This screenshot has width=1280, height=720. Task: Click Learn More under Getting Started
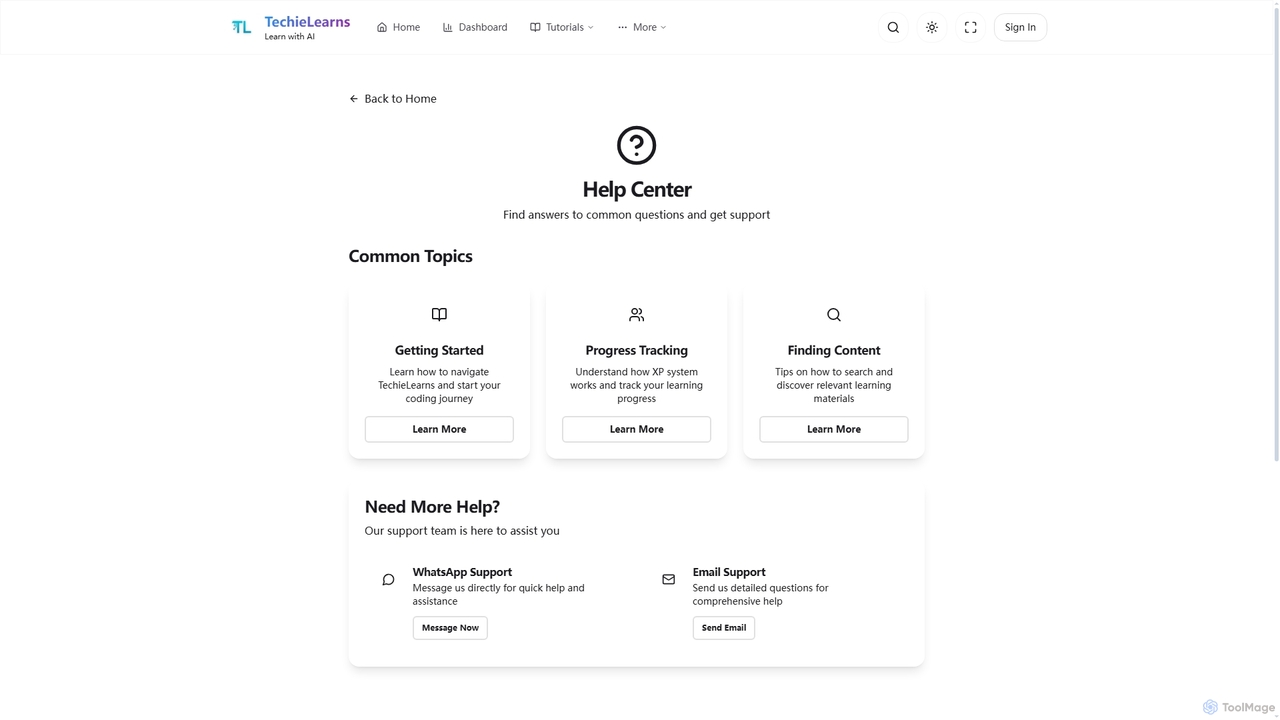coord(439,429)
